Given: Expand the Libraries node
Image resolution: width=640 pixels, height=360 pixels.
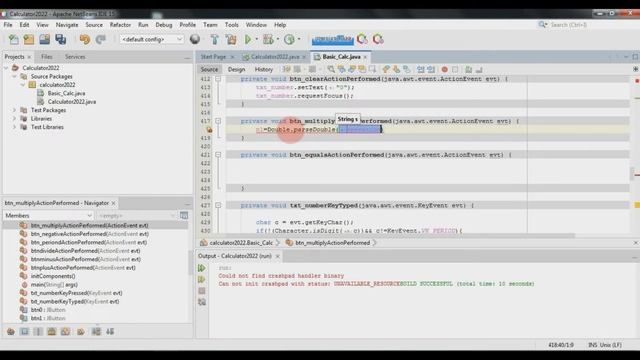Looking at the screenshot, I should (15, 119).
